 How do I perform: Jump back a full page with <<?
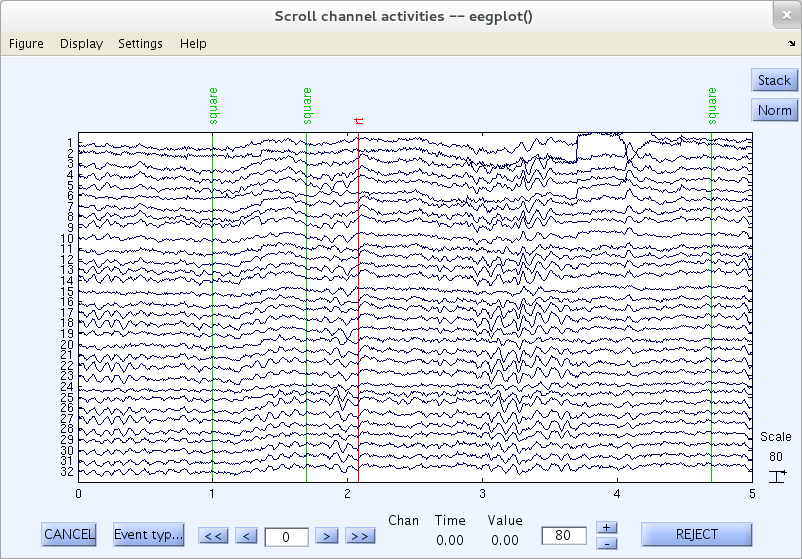click(213, 536)
